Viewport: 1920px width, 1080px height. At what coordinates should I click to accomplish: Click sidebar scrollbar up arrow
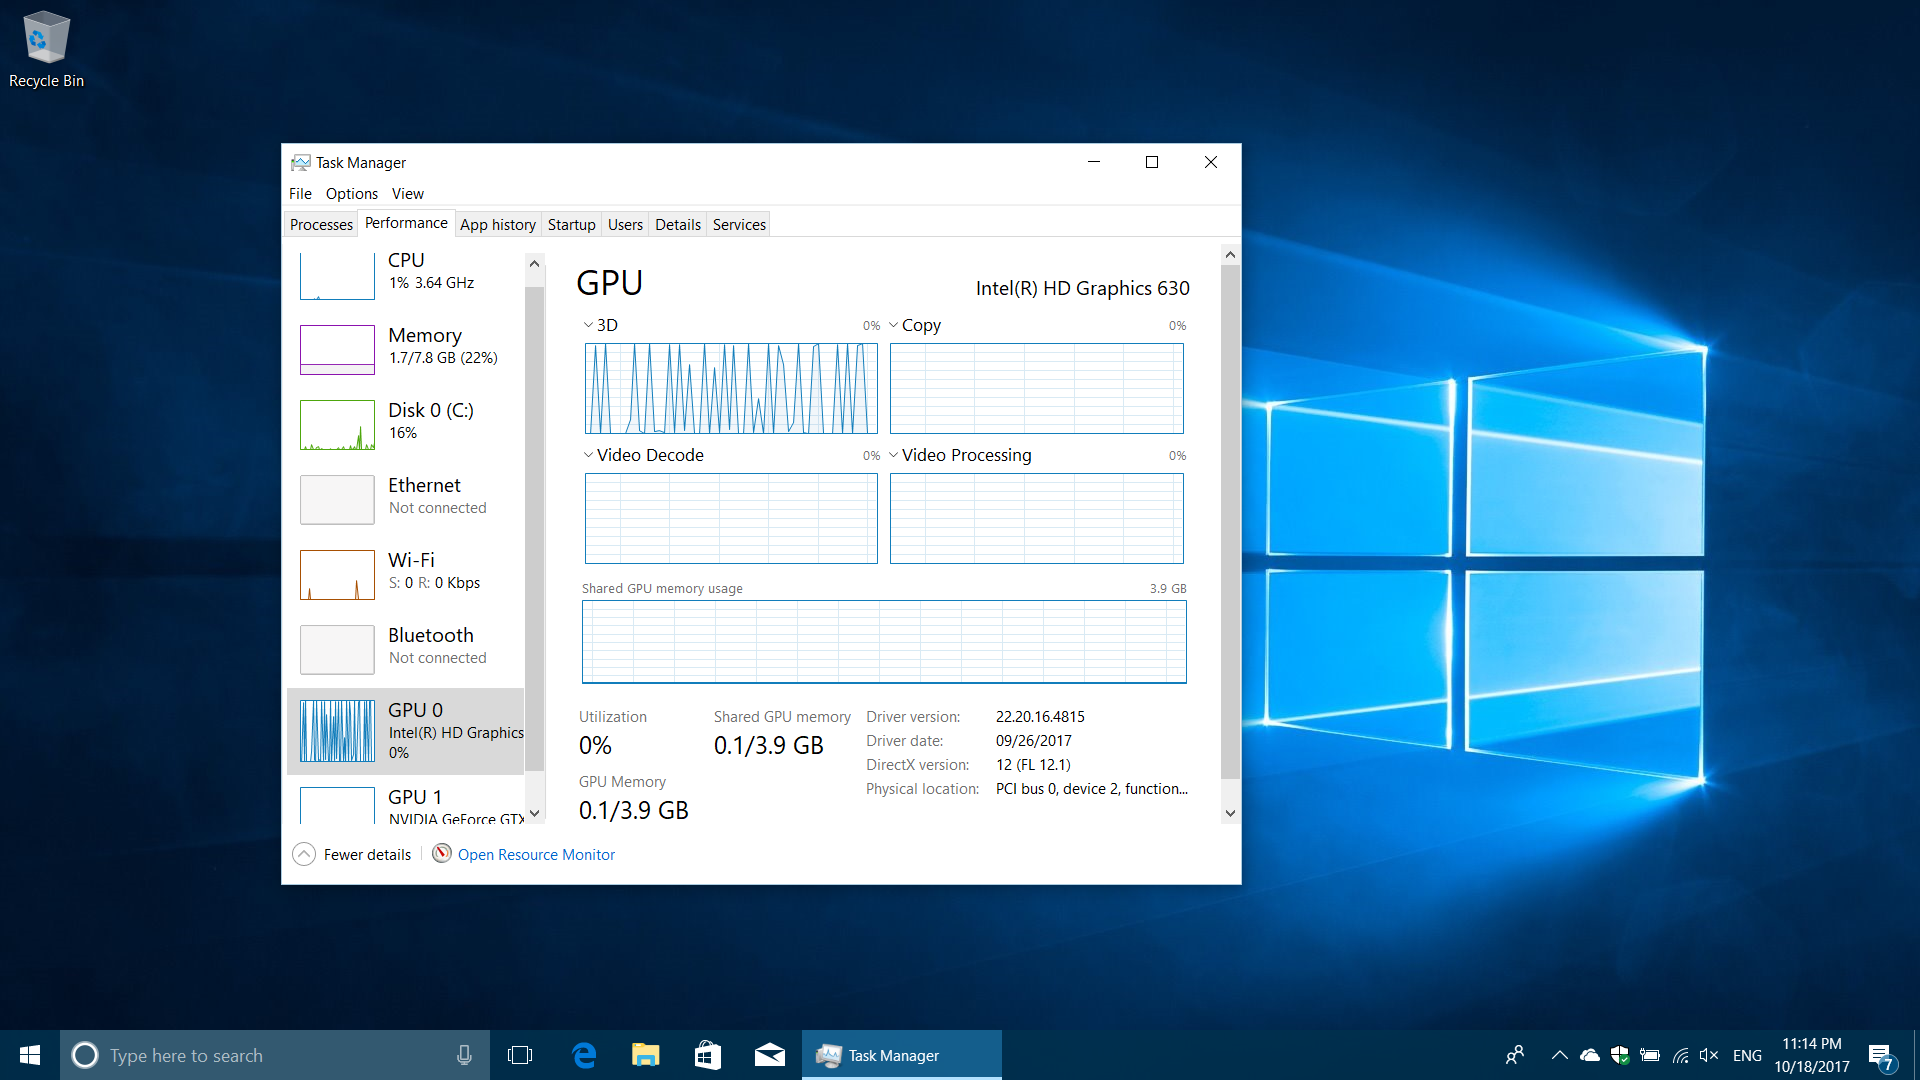click(x=534, y=264)
